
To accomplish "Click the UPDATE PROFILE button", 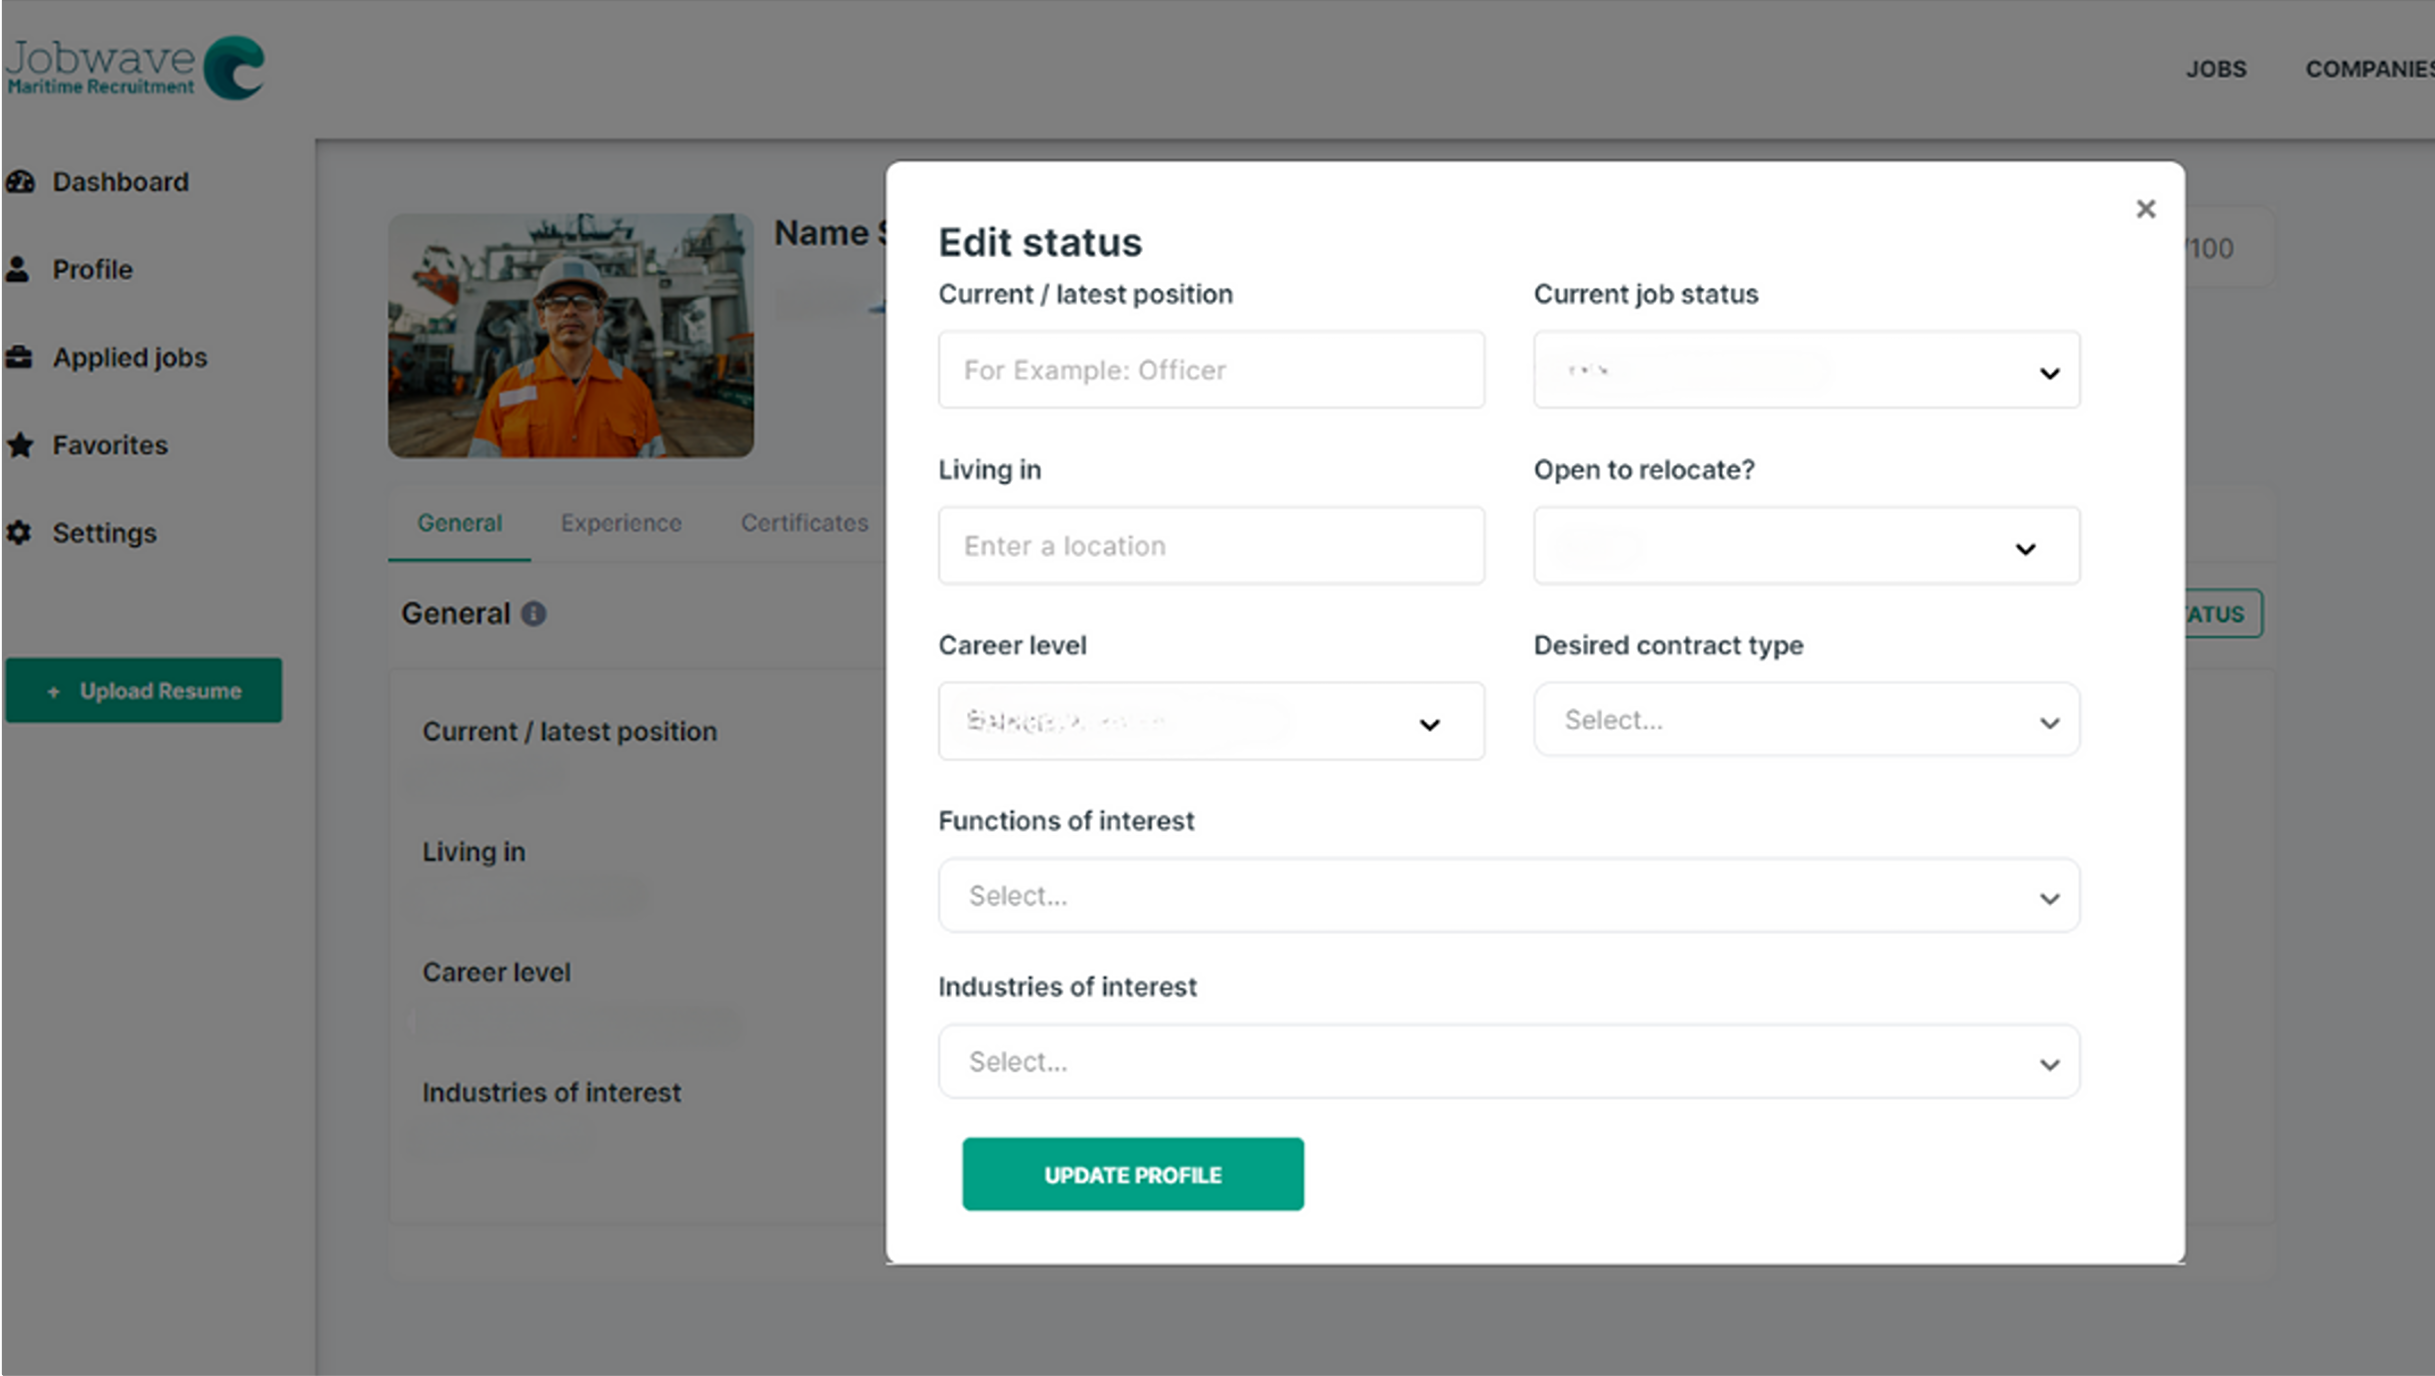I will tap(1132, 1174).
